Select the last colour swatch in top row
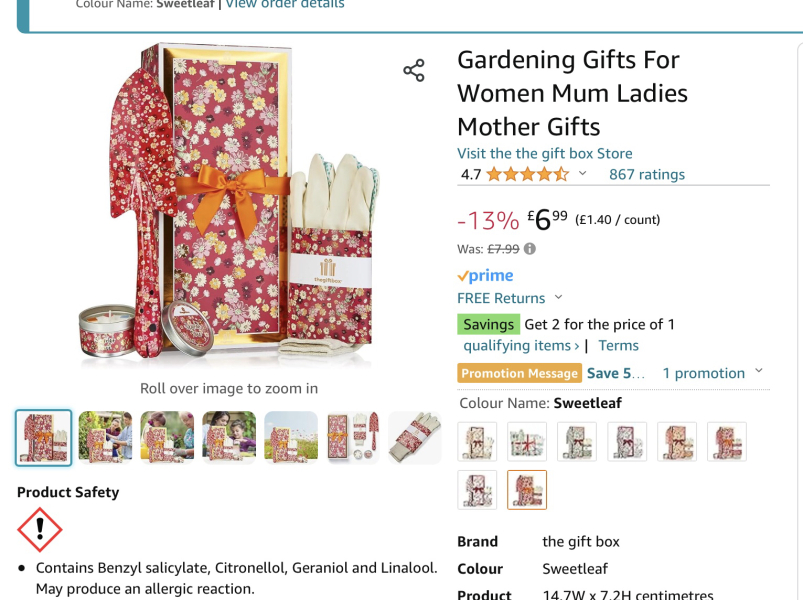Viewport: 803px width, 600px height. tap(727, 442)
